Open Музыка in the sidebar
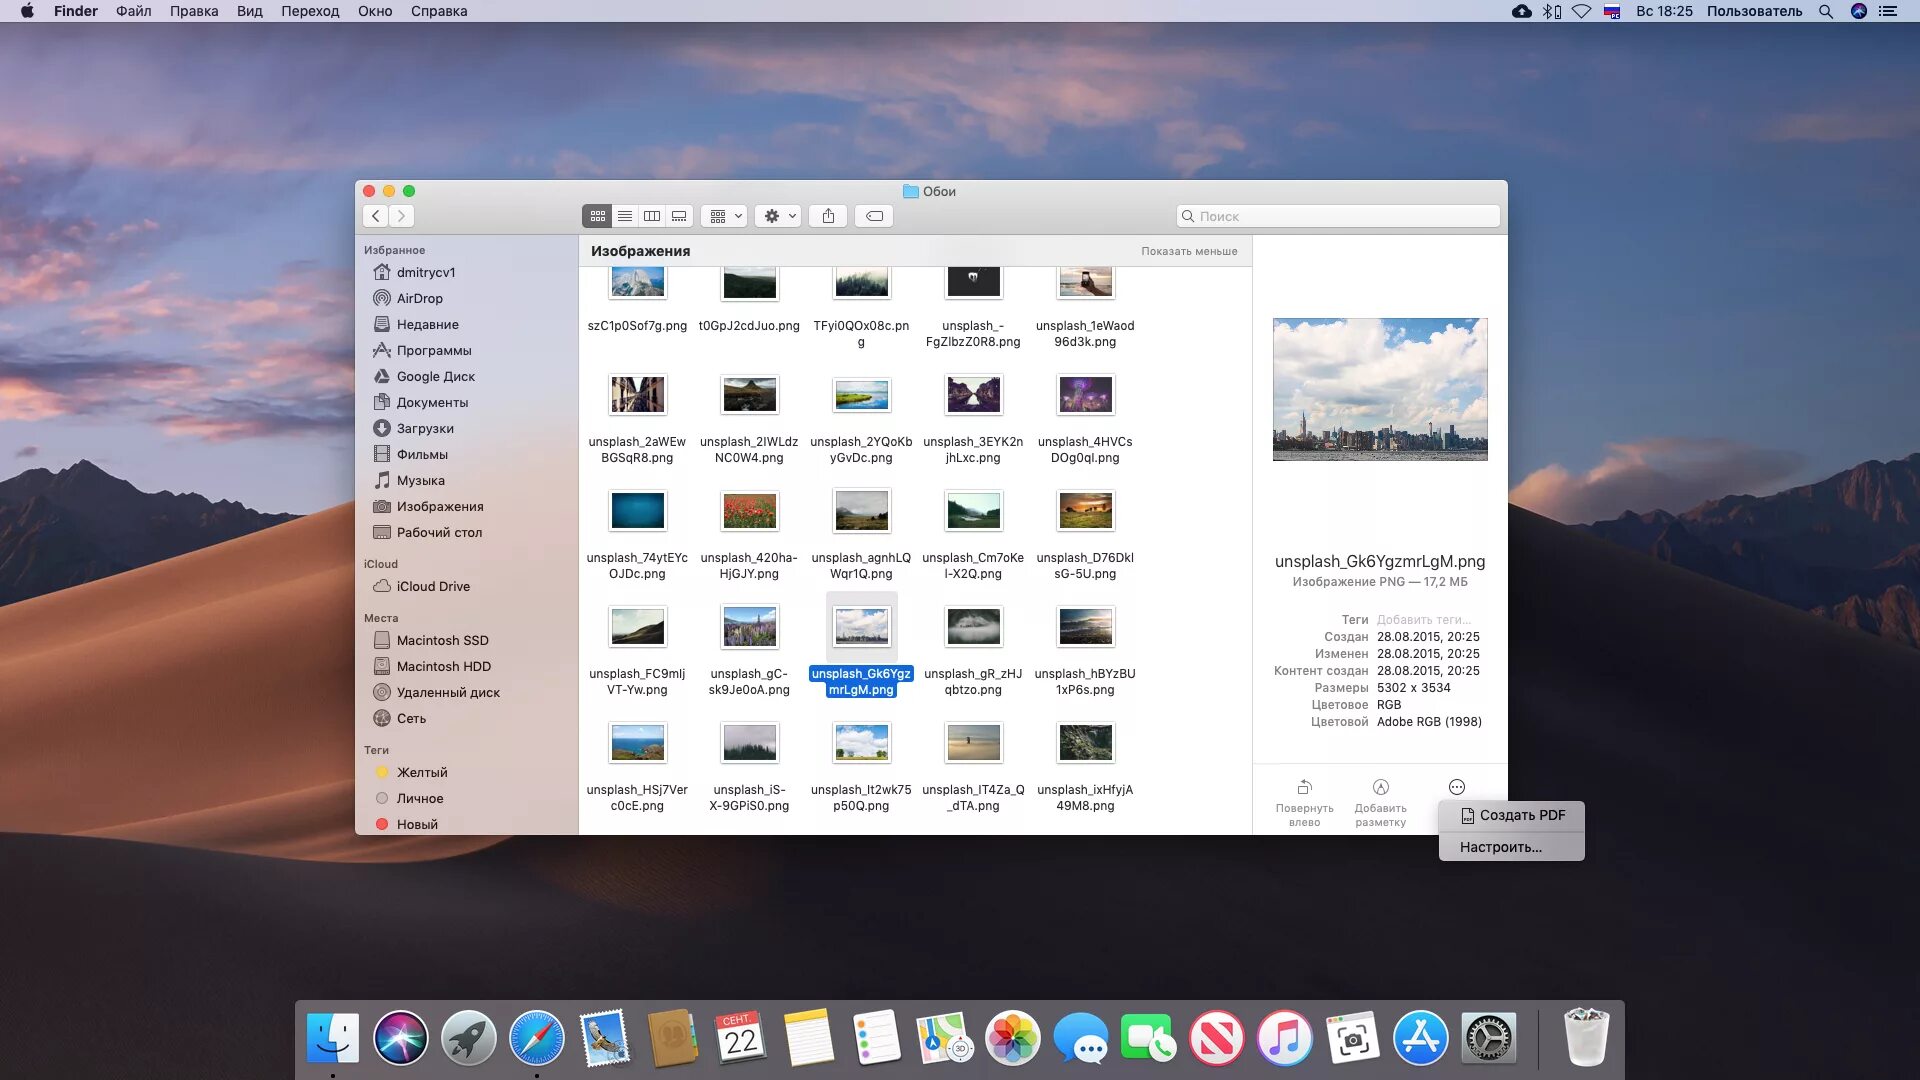1920x1080 pixels. click(420, 480)
